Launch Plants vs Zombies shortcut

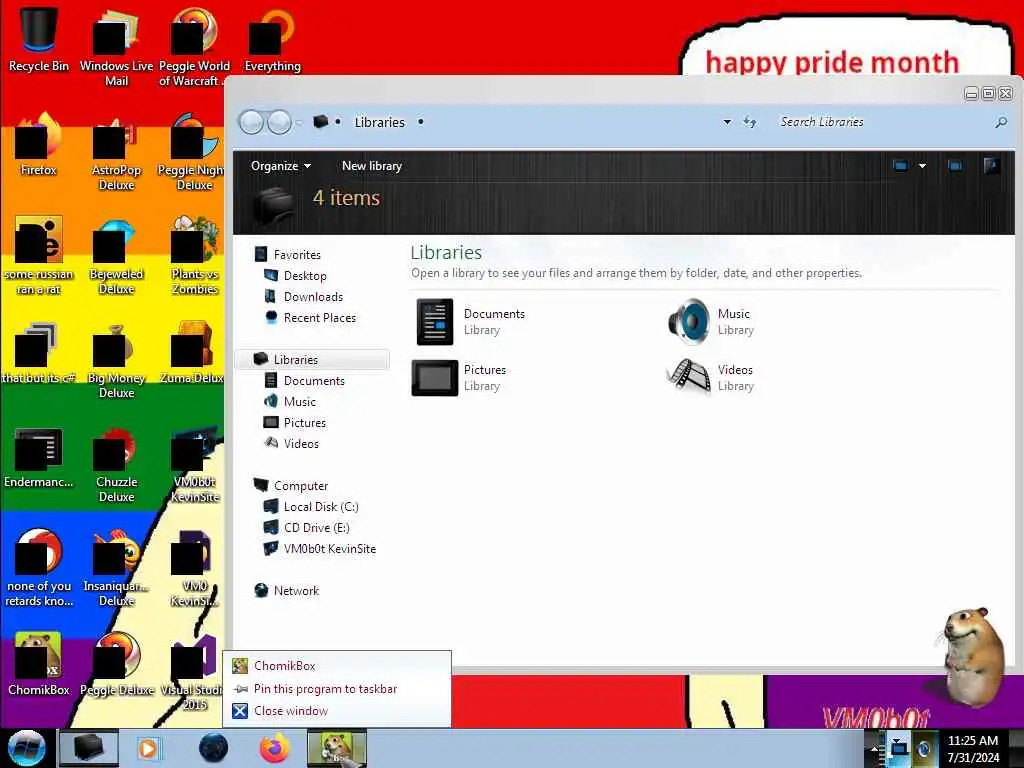coord(194,256)
